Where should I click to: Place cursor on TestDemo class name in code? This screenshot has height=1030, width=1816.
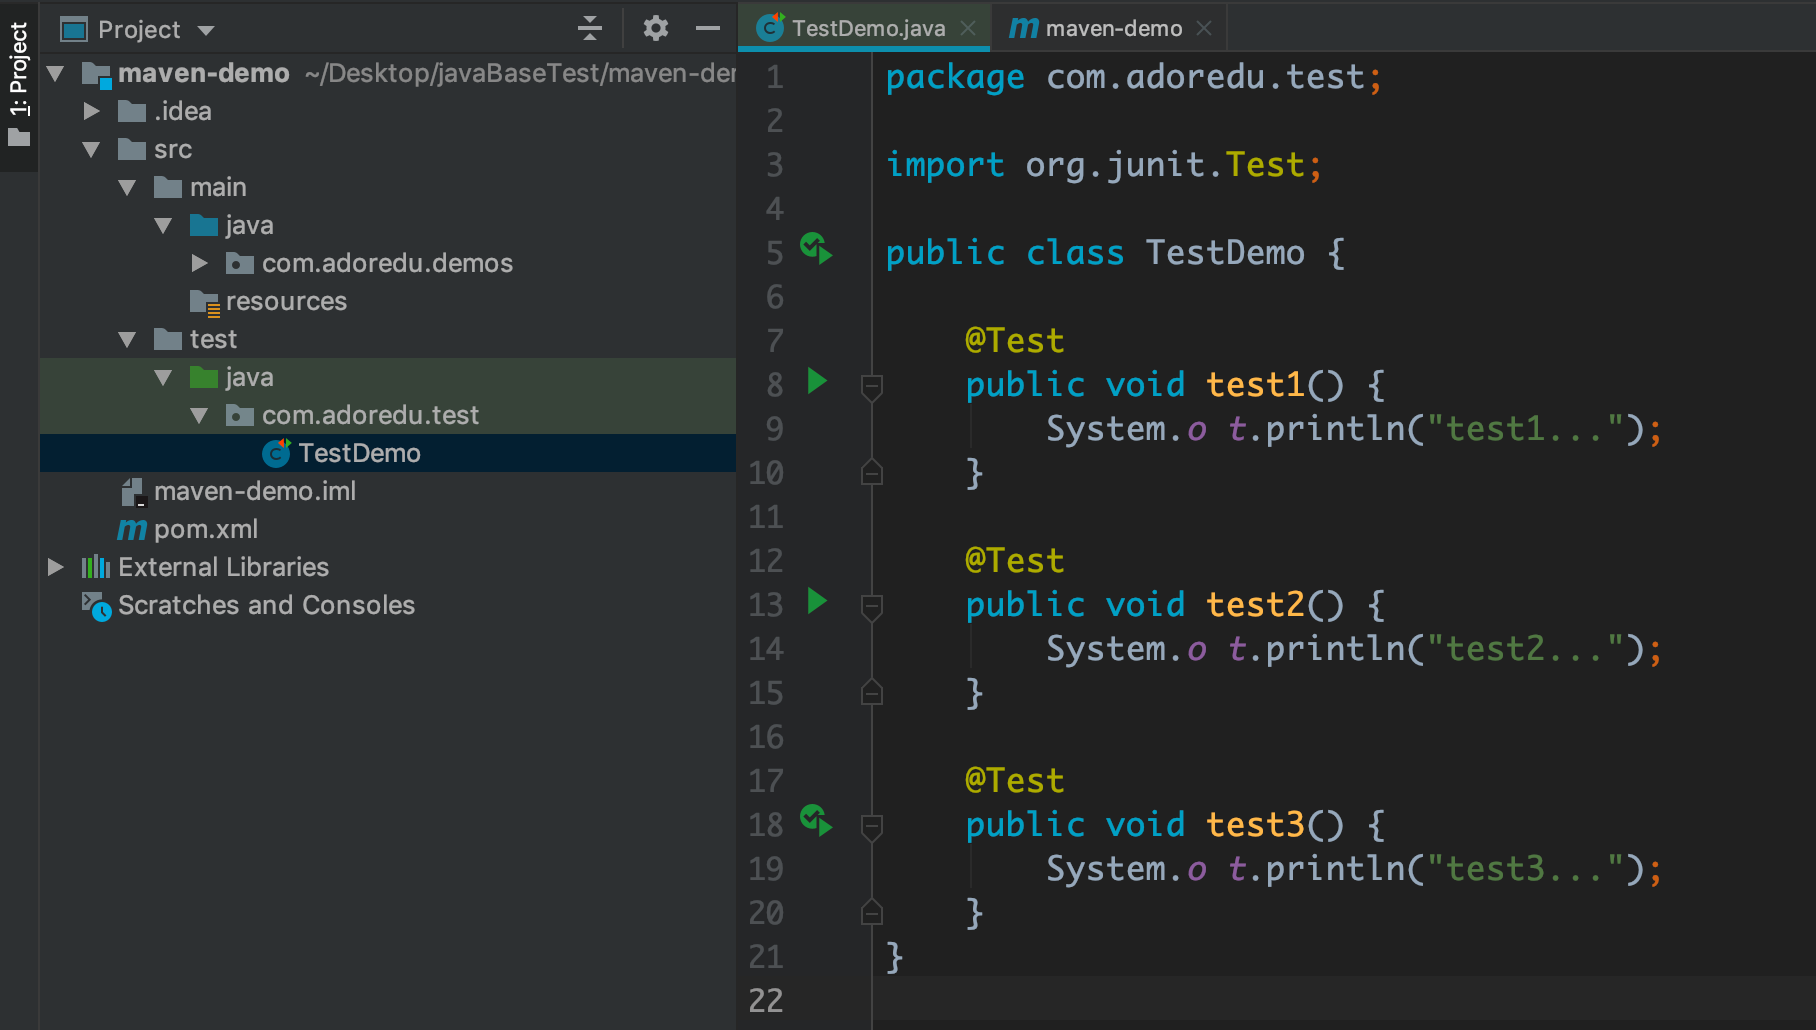(x=1225, y=253)
